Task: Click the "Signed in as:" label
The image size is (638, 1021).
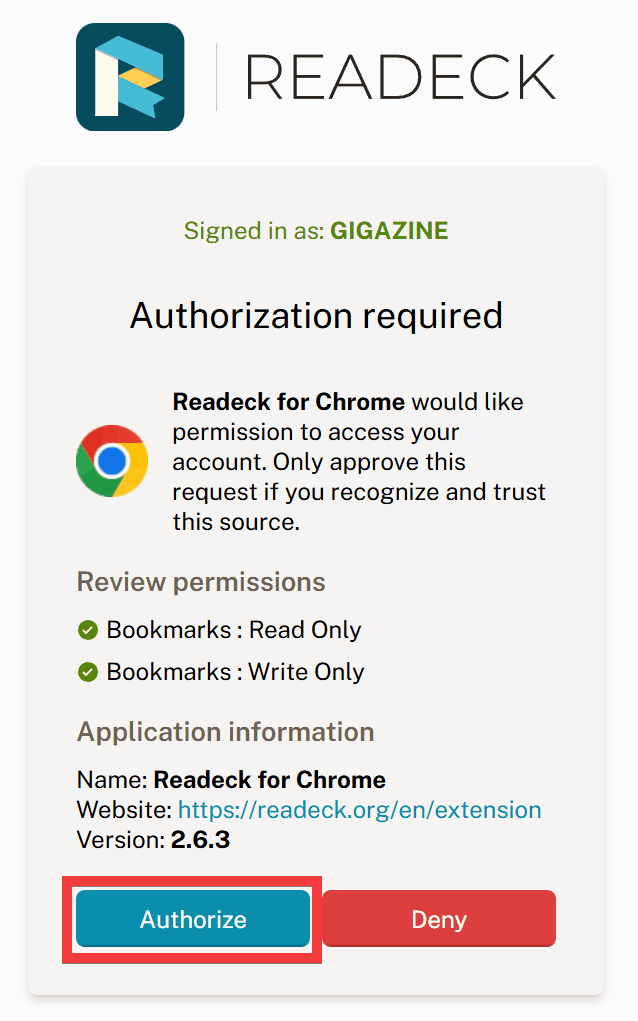Action: (254, 232)
